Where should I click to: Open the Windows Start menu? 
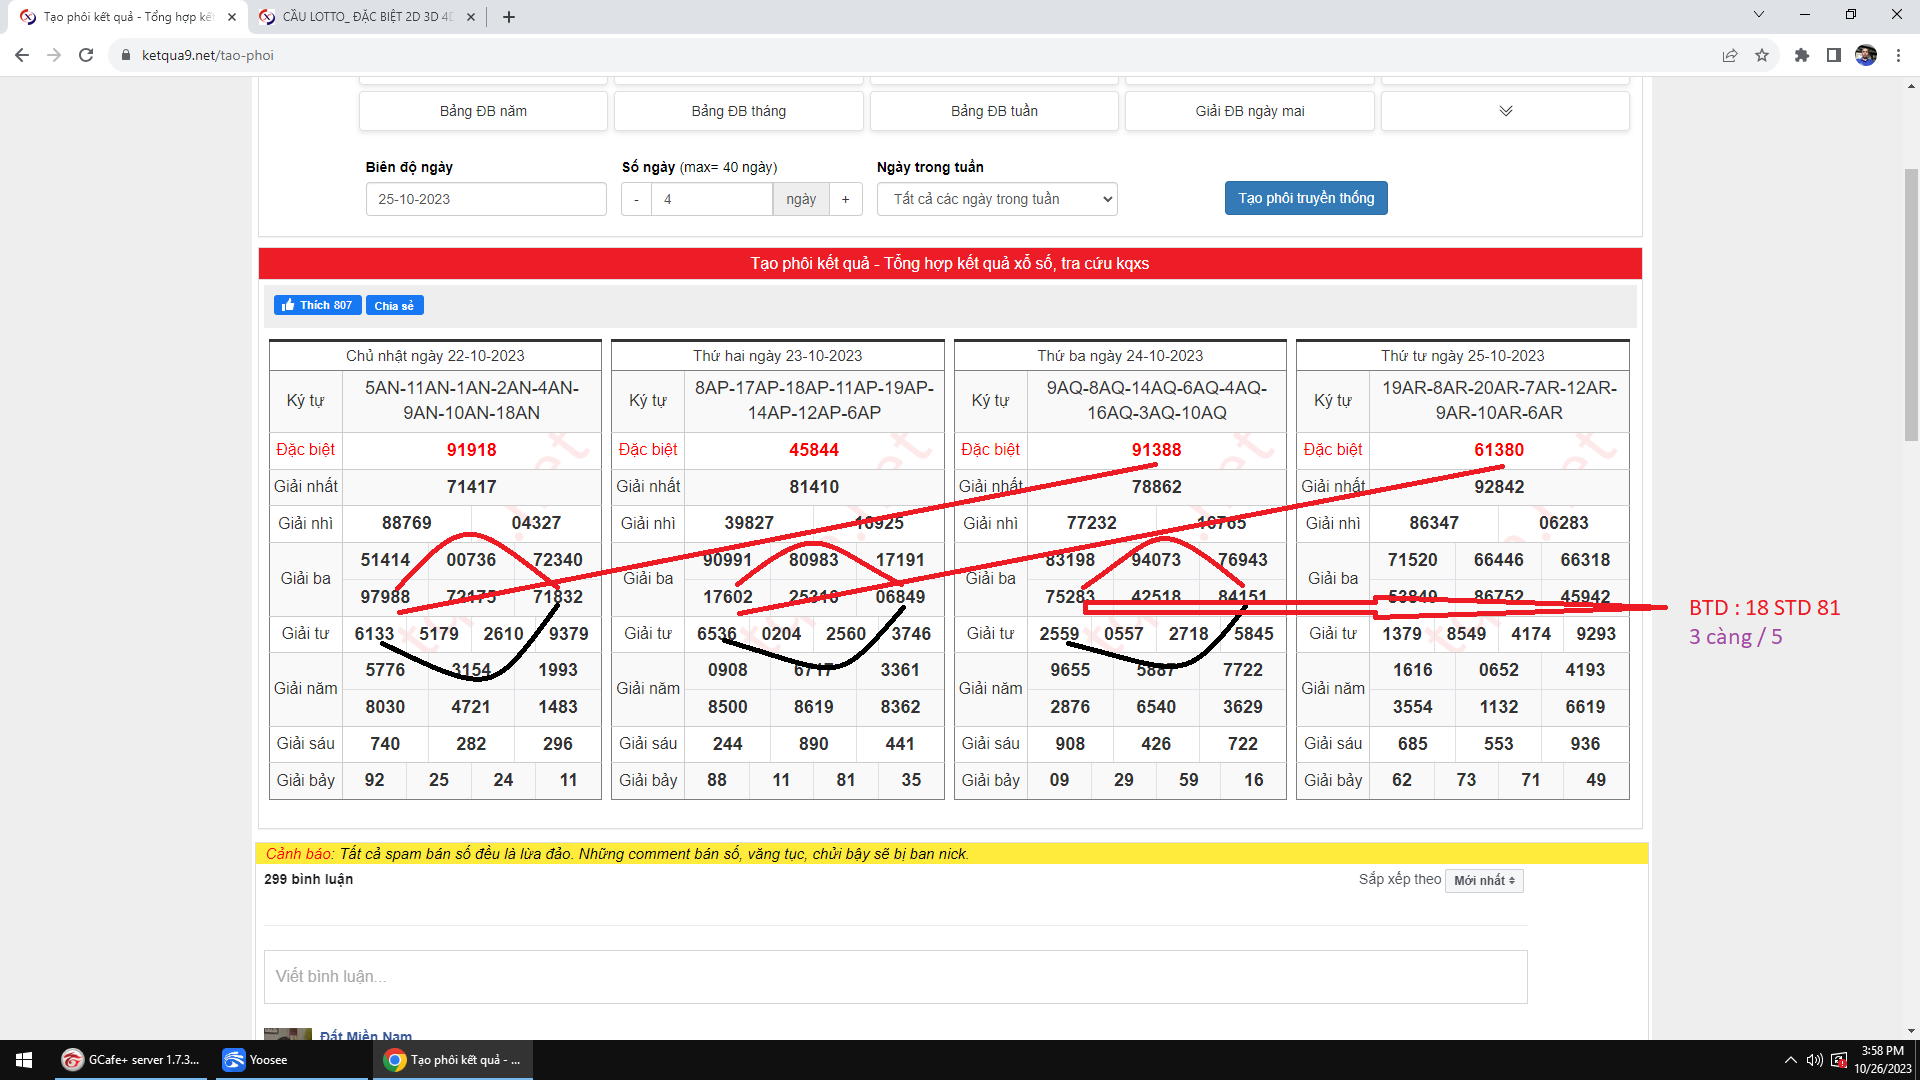[x=24, y=1060]
